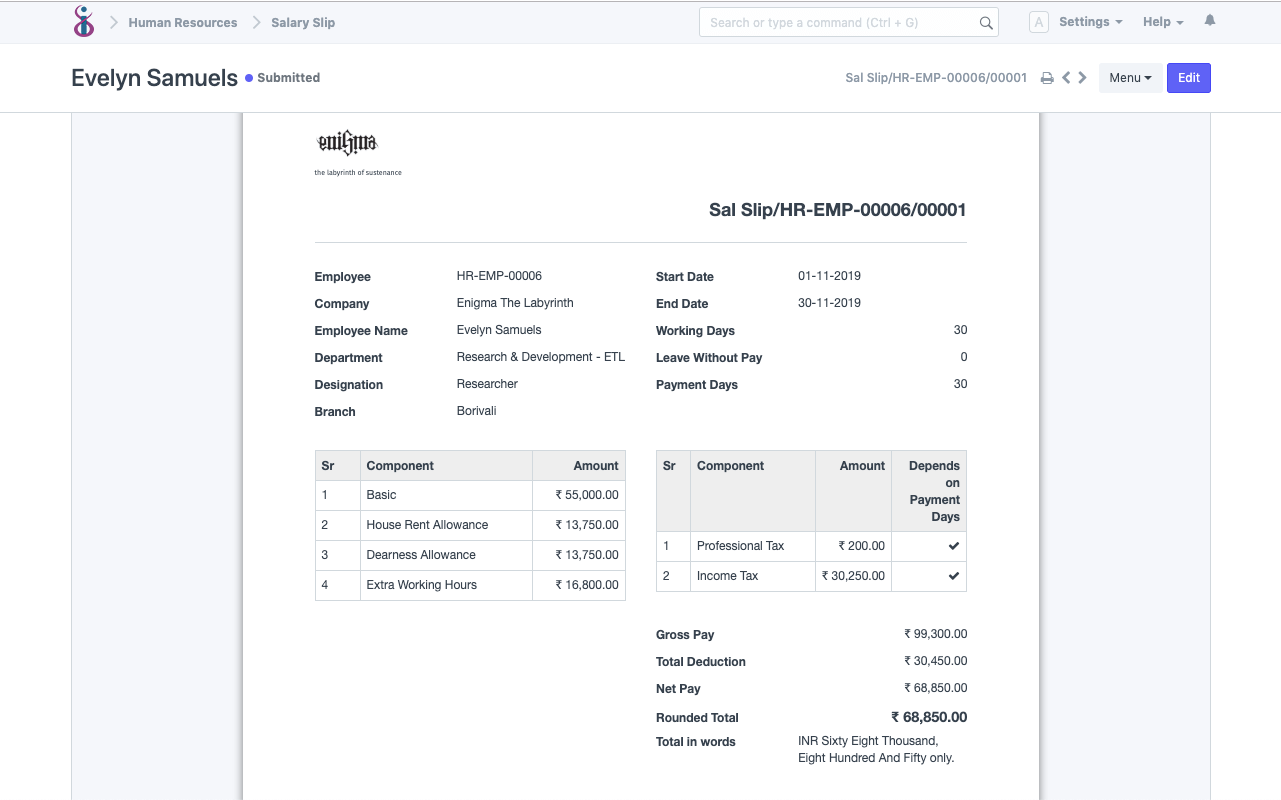The height and width of the screenshot is (800, 1281).
Task: Expand the Settings dropdown
Action: pos(1090,21)
